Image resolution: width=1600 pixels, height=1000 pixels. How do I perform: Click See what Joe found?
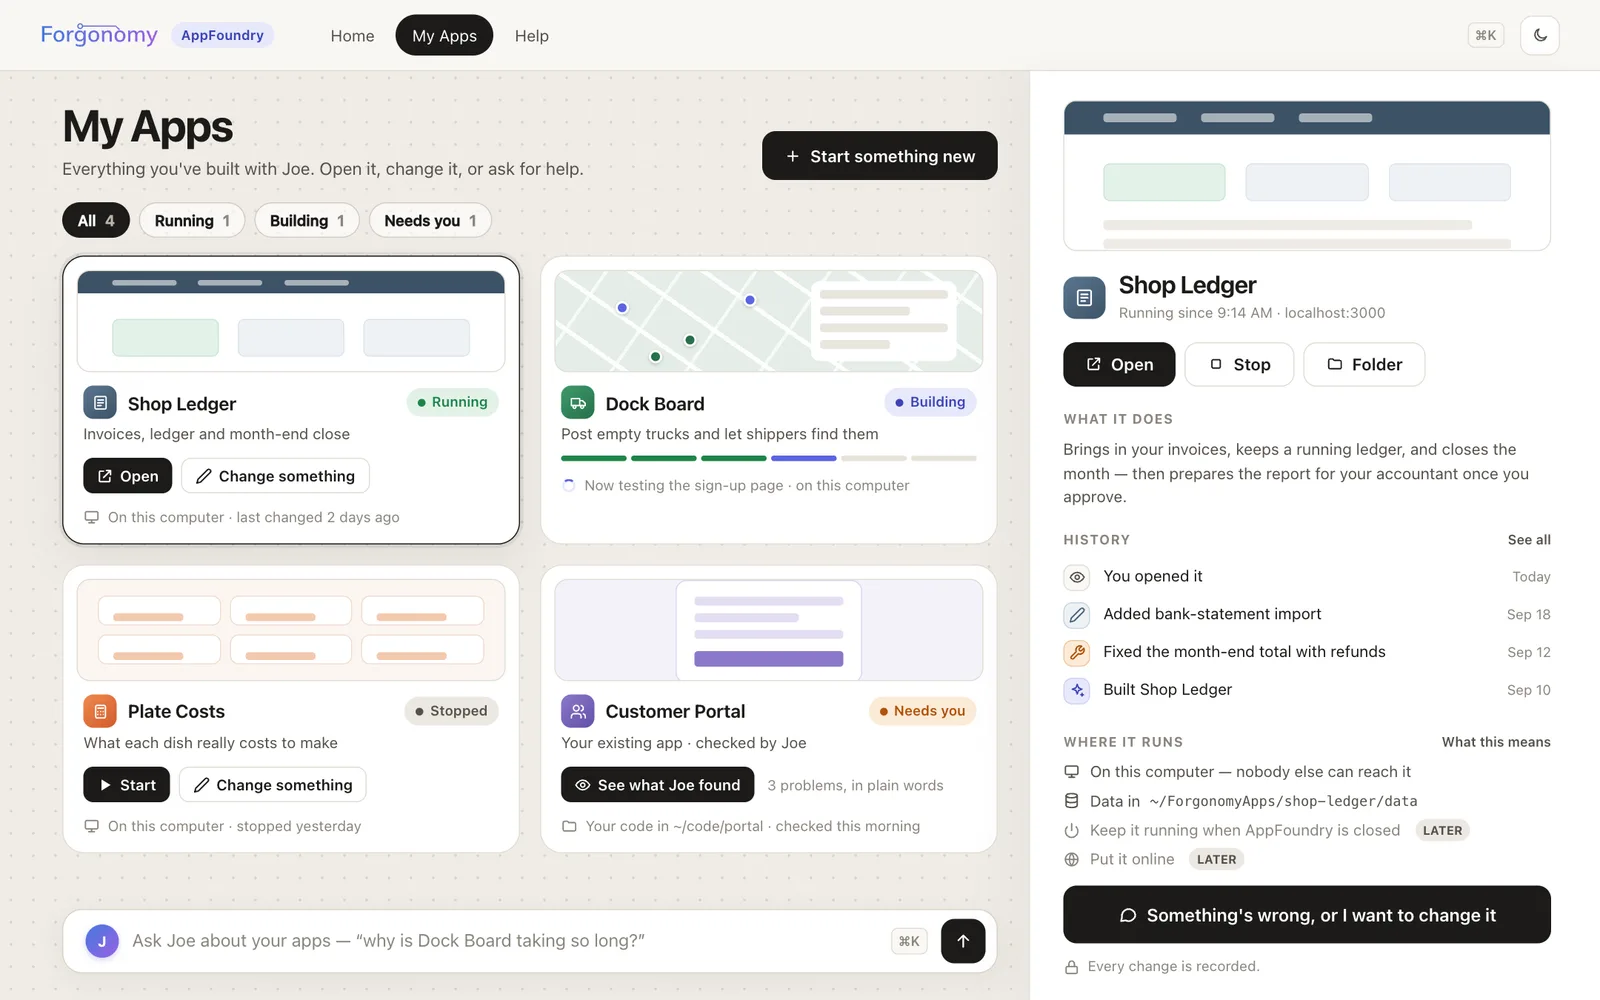tap(658, 785)
